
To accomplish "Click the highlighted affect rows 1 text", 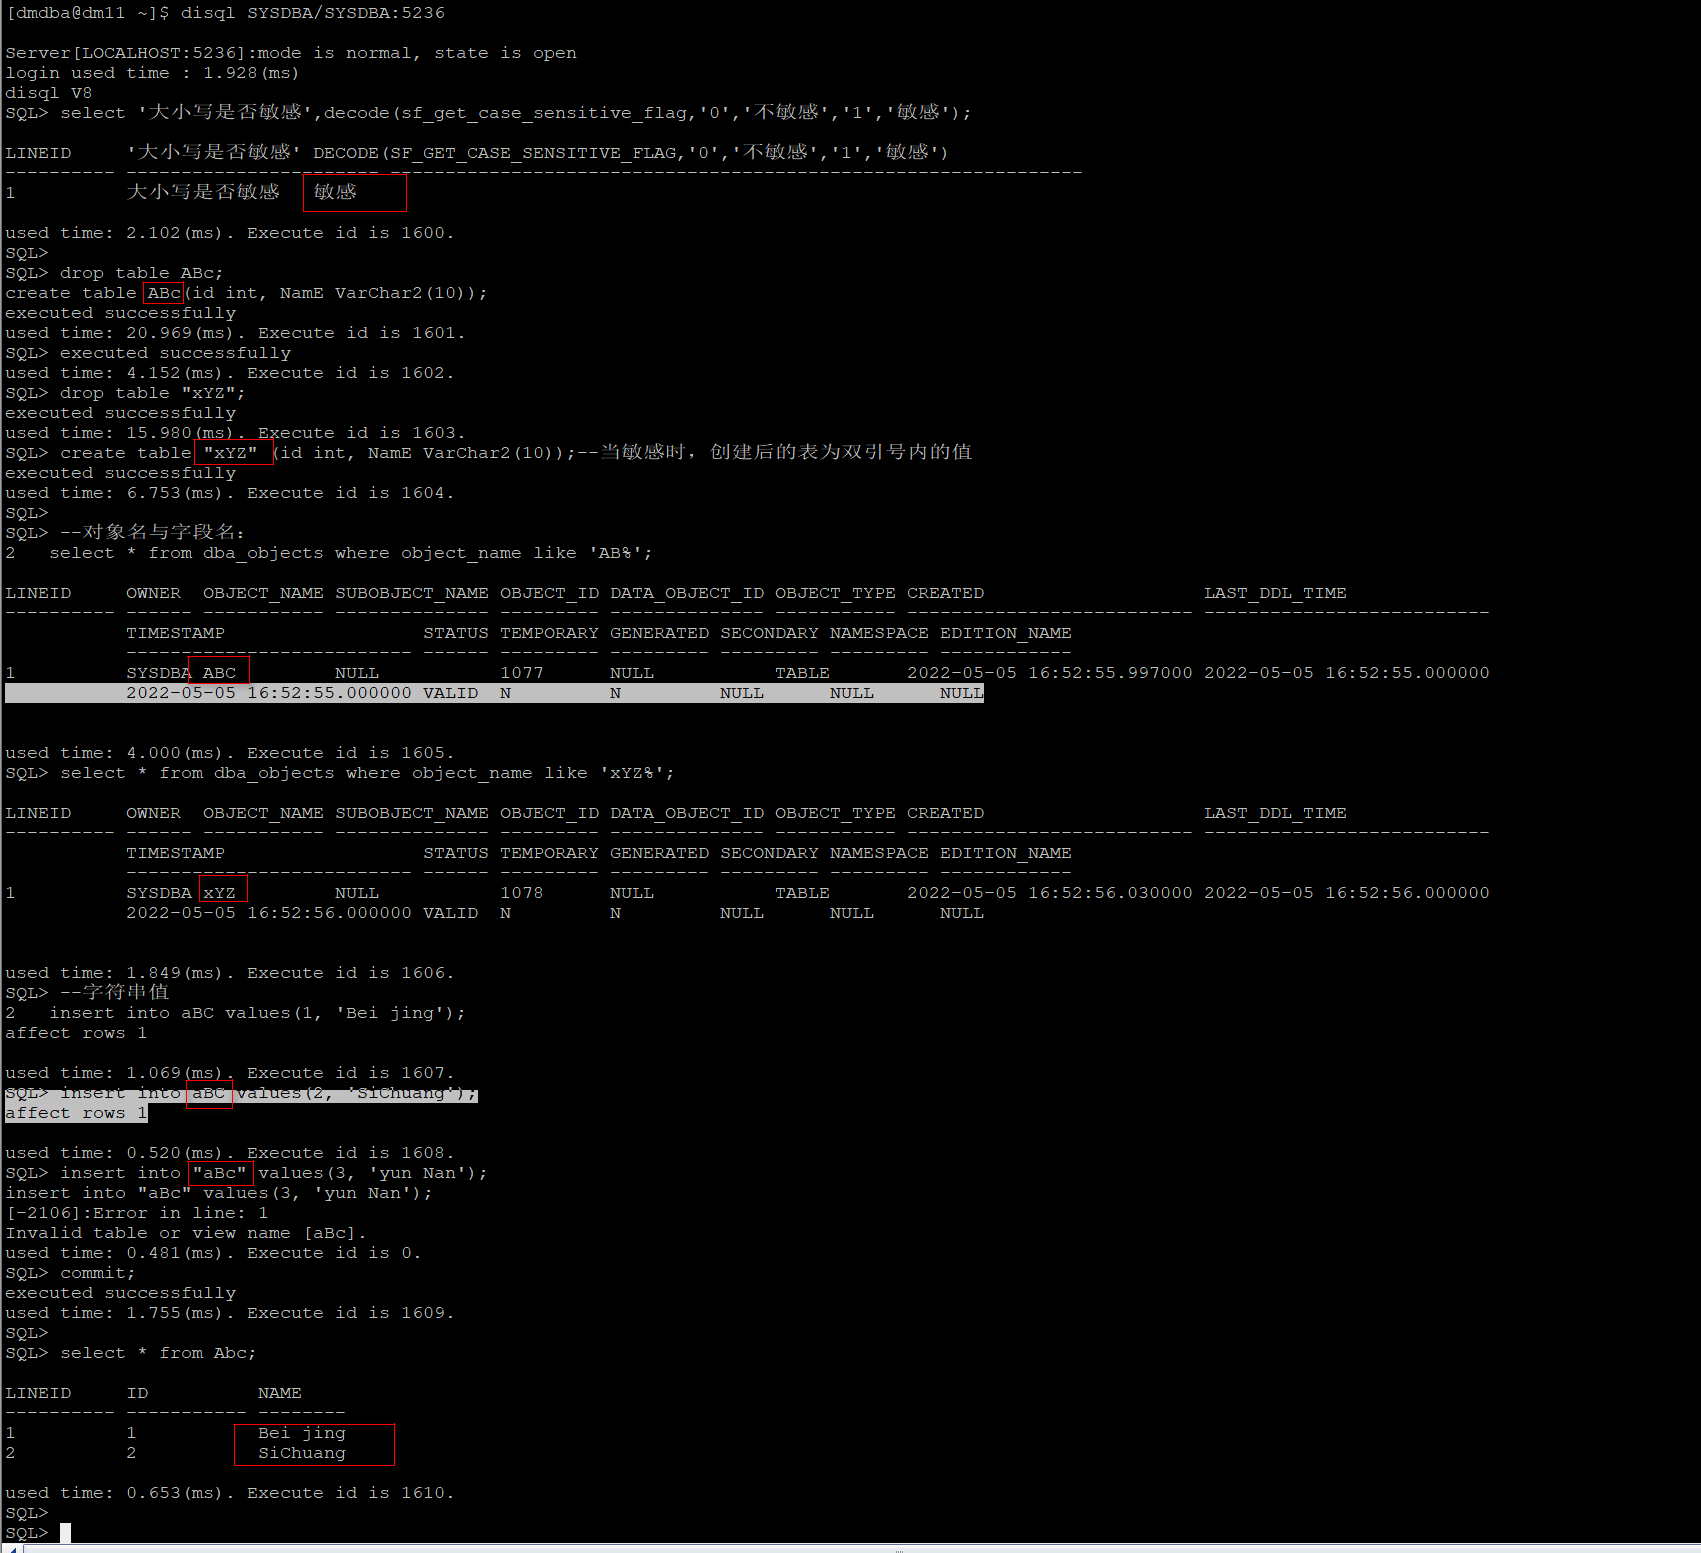I will [x=75, y=1112].
